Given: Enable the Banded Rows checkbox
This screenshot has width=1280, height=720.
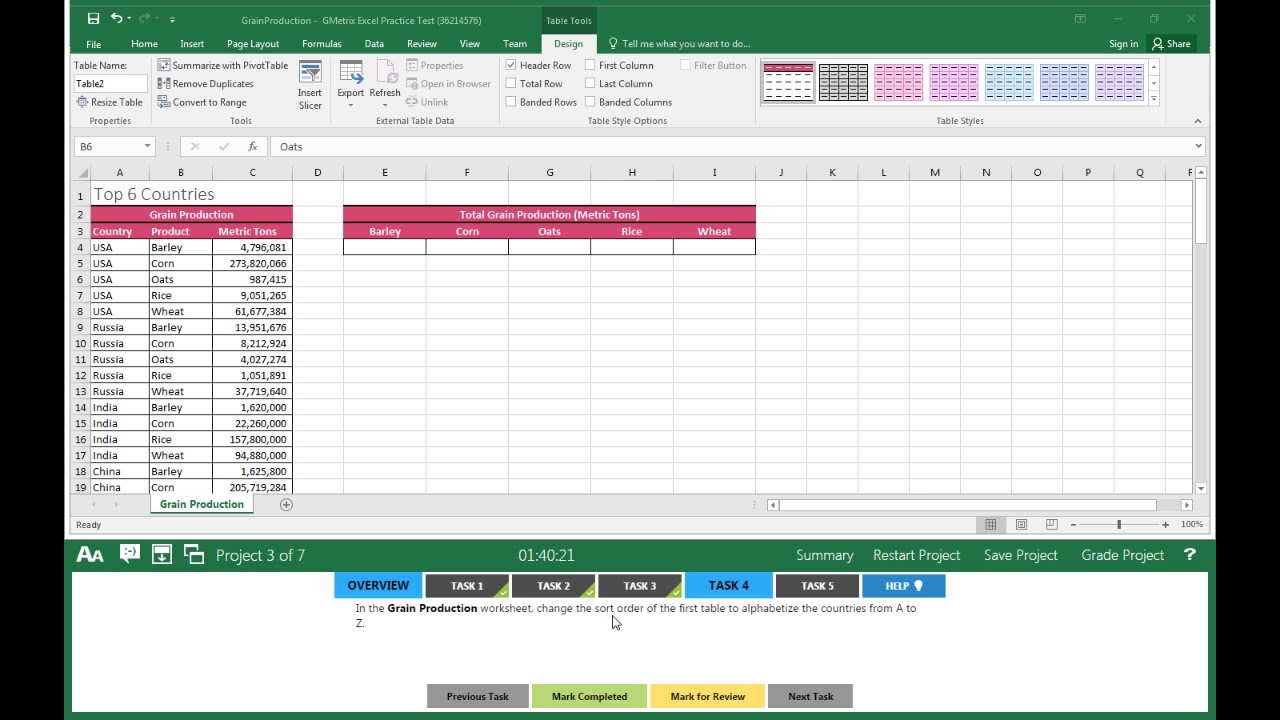Looking at the screenshot, I should 511,102.
